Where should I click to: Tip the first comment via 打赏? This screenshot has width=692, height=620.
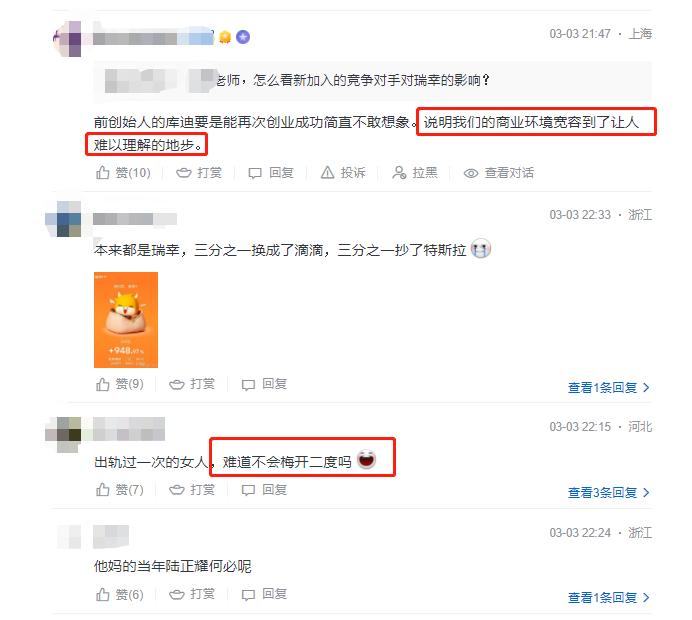coord(199,173)
